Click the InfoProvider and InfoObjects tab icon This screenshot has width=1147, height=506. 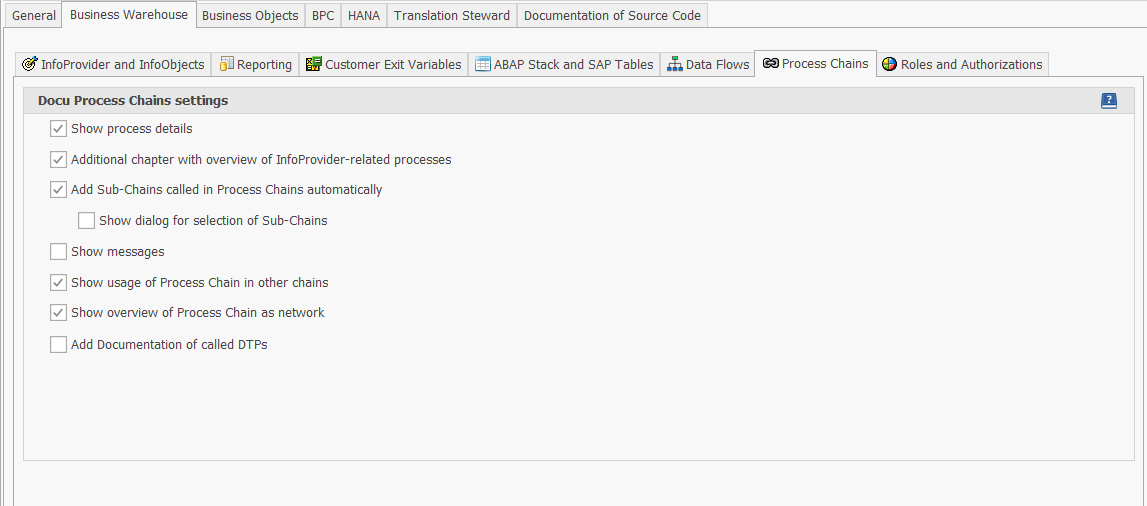29,65
